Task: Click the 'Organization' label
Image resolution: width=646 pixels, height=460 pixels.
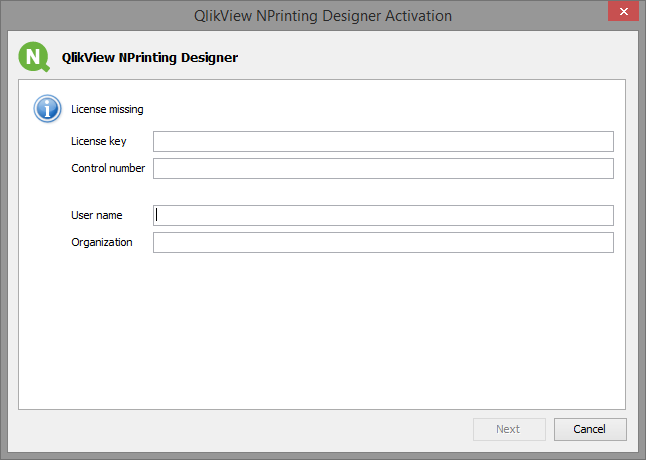Action: (102, 242)
